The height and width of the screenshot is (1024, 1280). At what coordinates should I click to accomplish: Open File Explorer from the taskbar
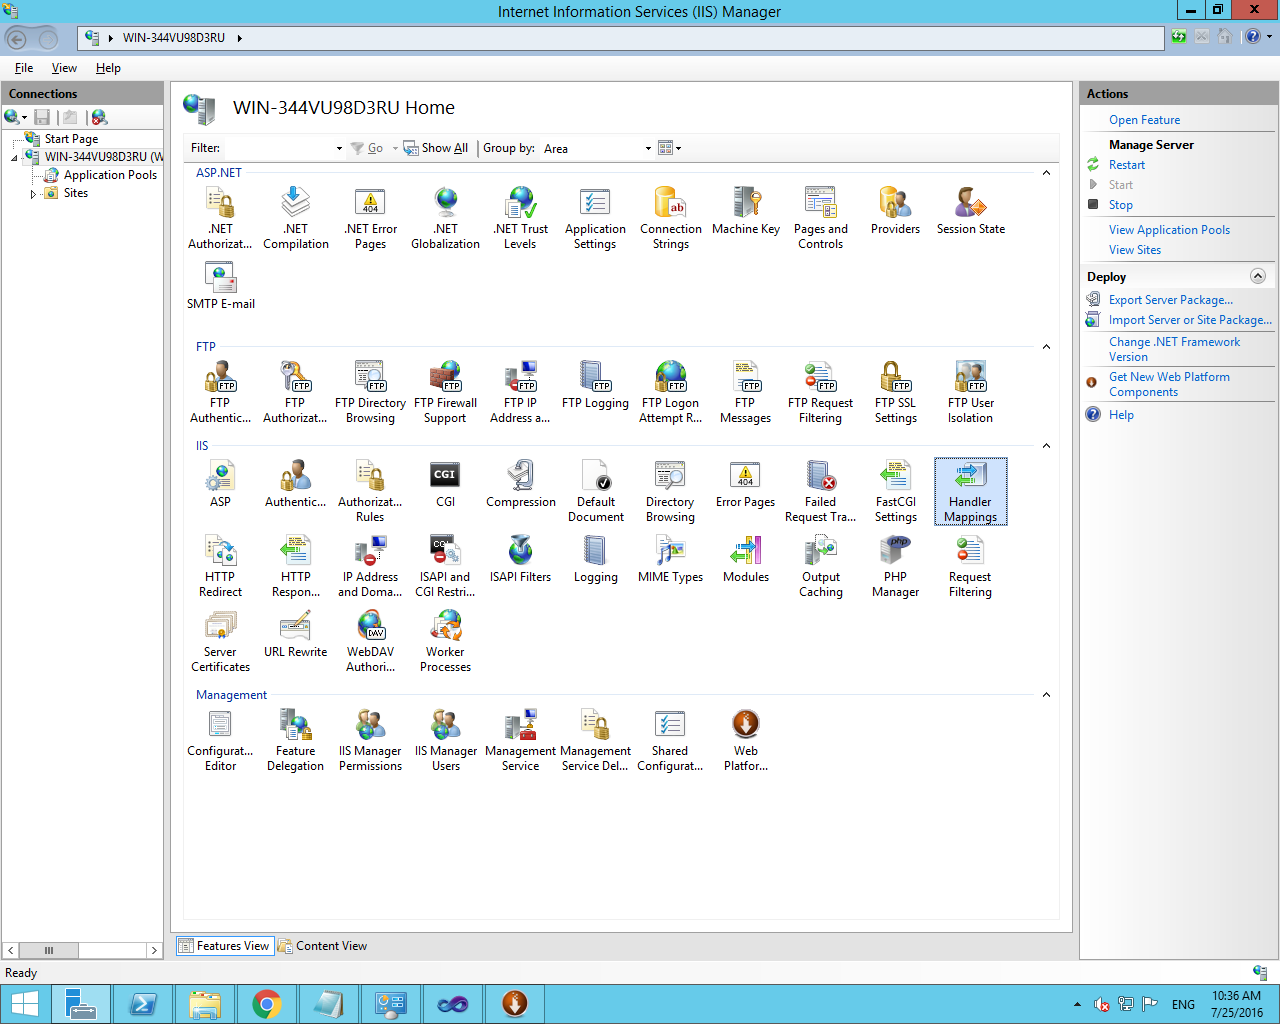click(205, 1004)
